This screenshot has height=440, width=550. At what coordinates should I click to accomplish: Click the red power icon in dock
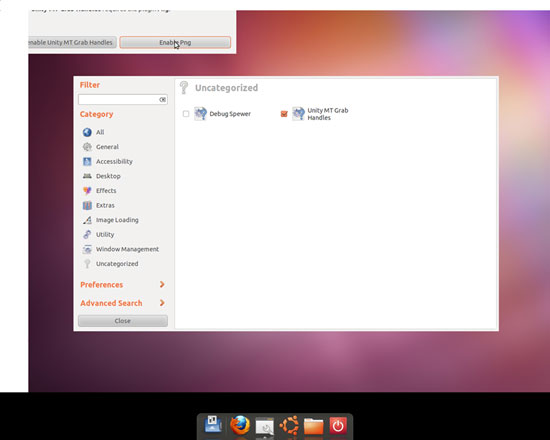click(338, 426)
